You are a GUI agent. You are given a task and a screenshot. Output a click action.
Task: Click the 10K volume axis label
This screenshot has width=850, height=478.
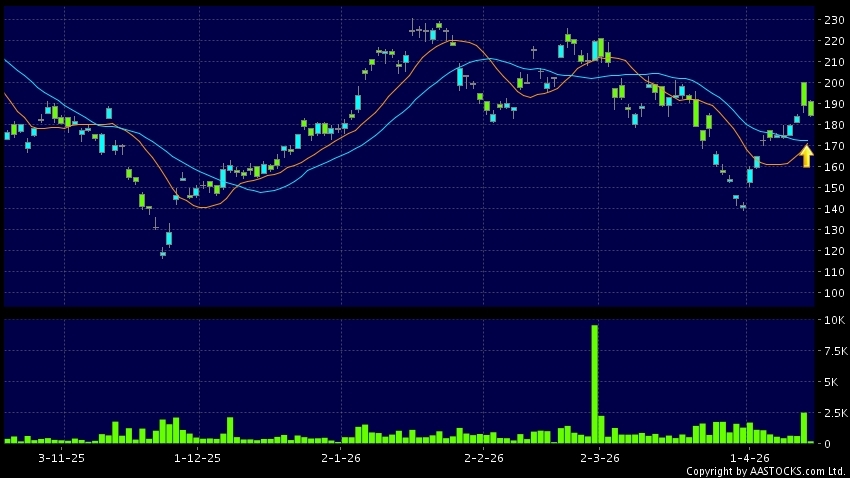834,321
